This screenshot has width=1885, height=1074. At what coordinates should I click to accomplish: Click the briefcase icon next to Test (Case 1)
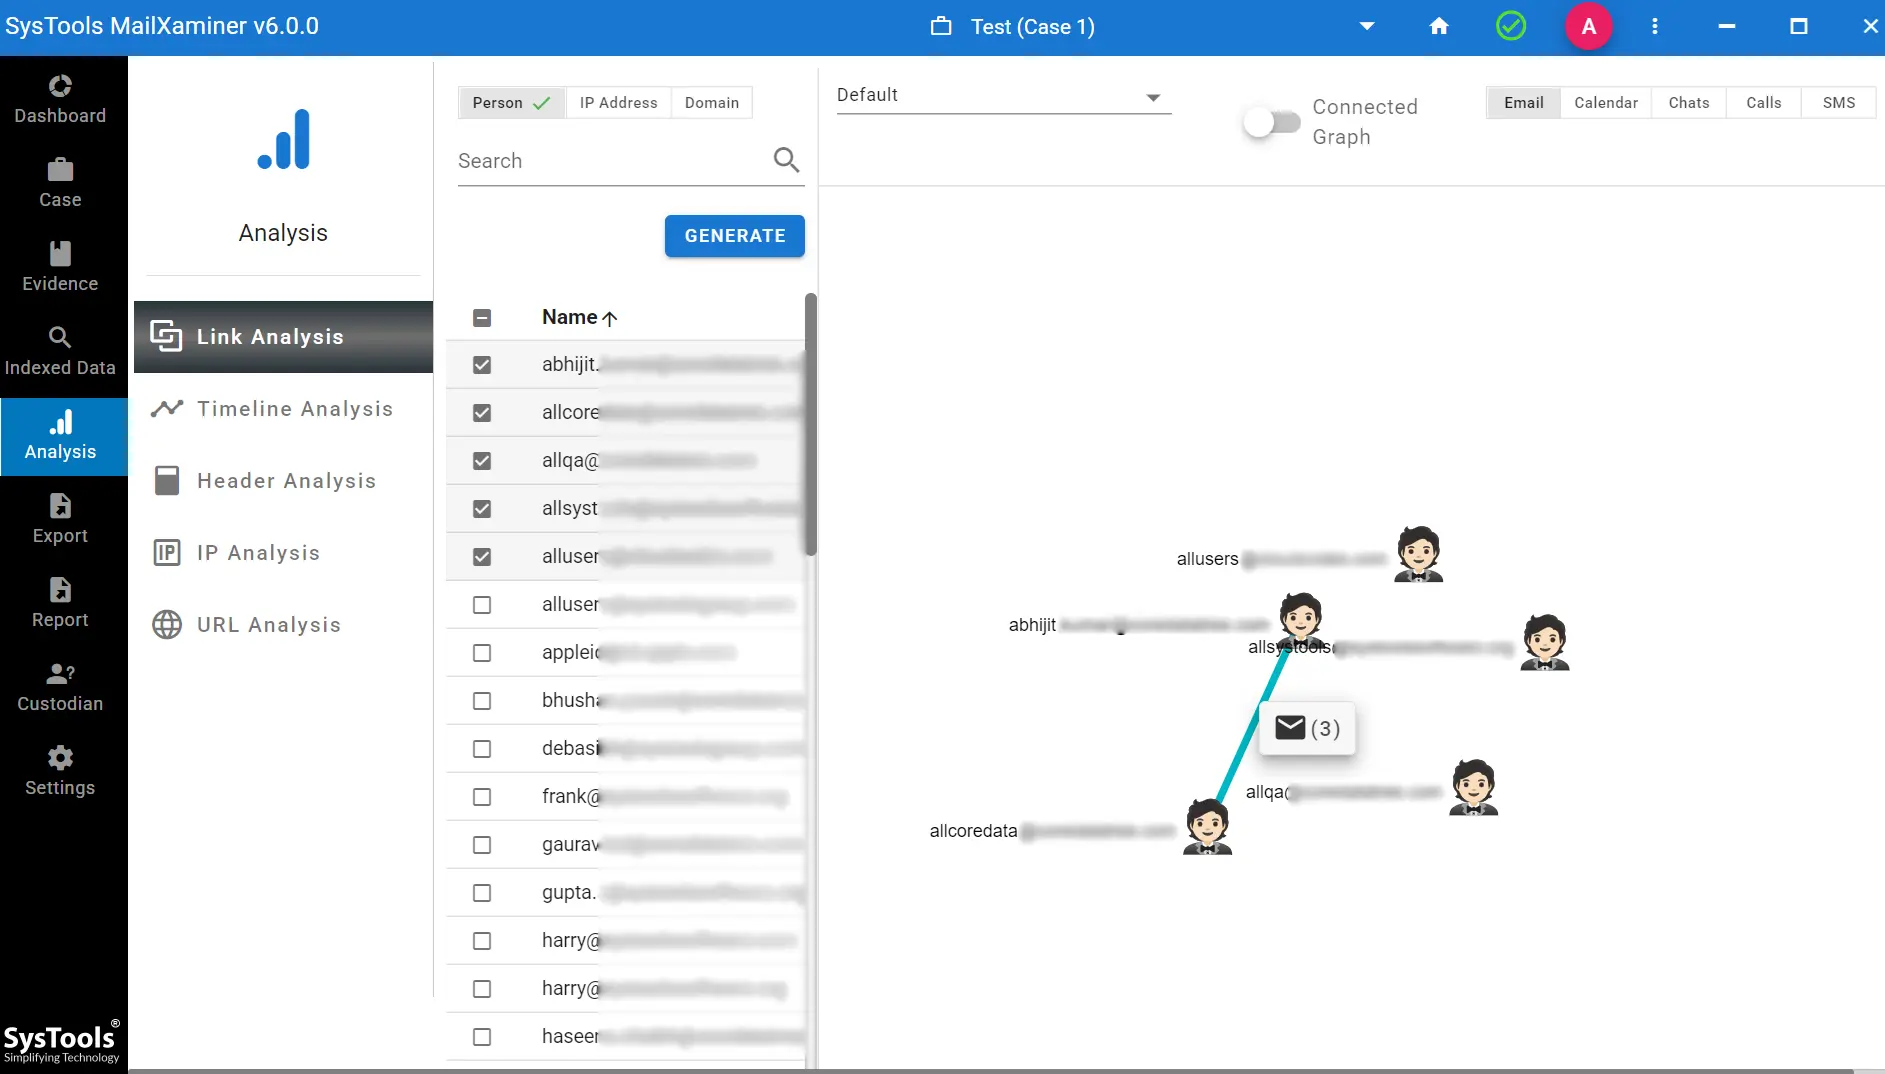[x=941, y=26]
